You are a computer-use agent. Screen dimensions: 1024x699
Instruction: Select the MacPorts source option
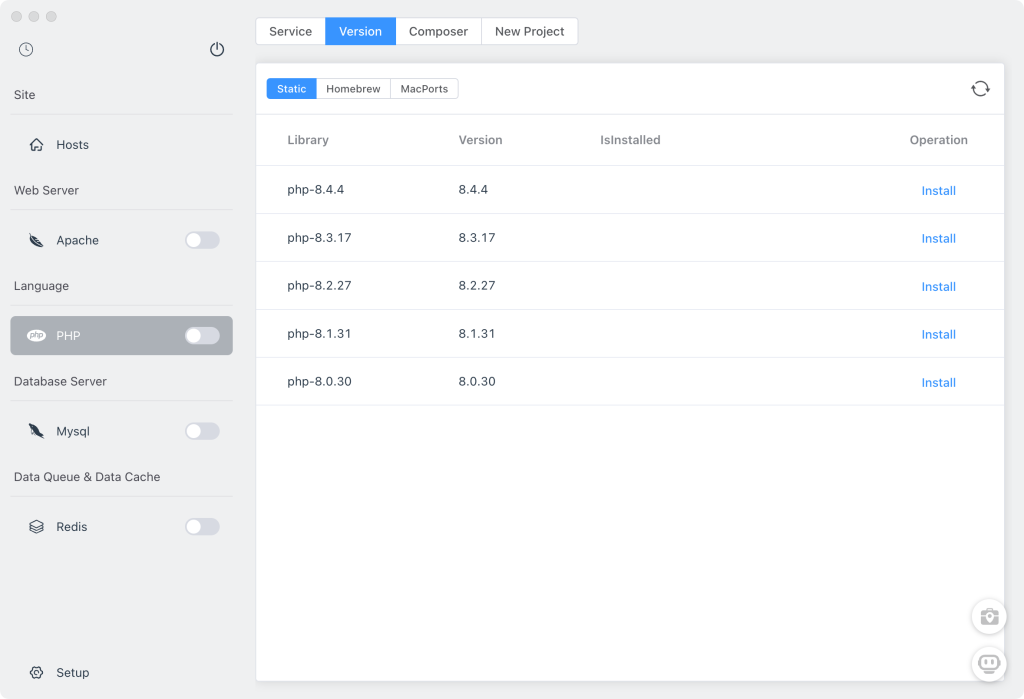coord(424,89)
